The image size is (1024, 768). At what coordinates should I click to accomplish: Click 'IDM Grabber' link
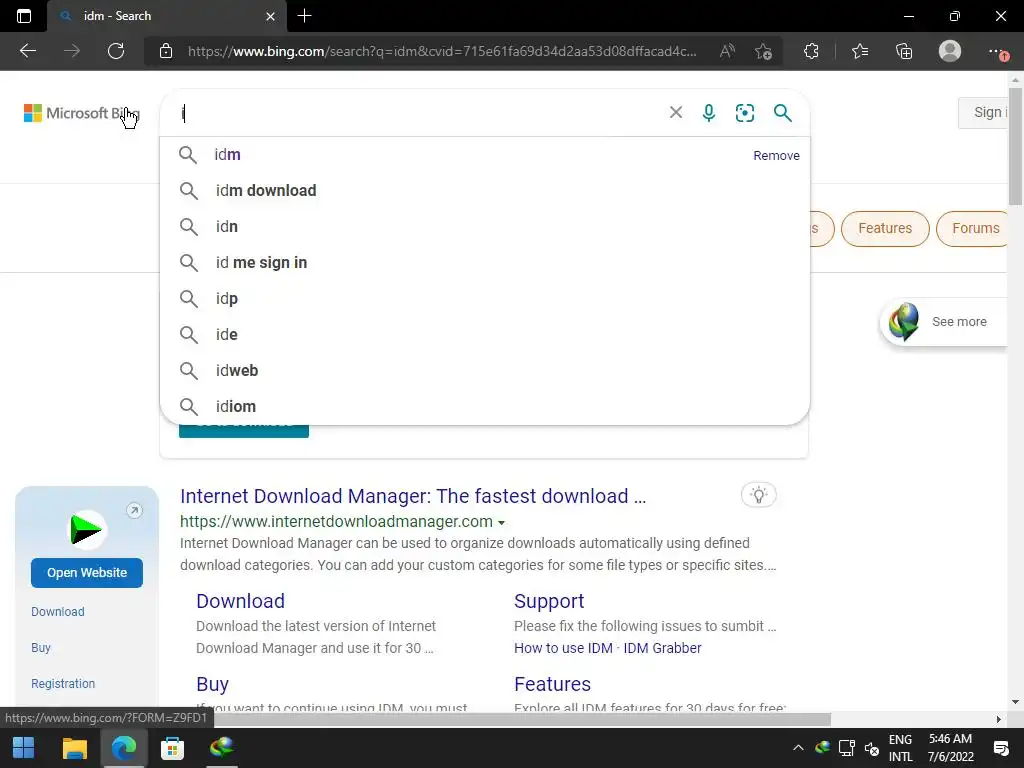[x=662, y=648]
